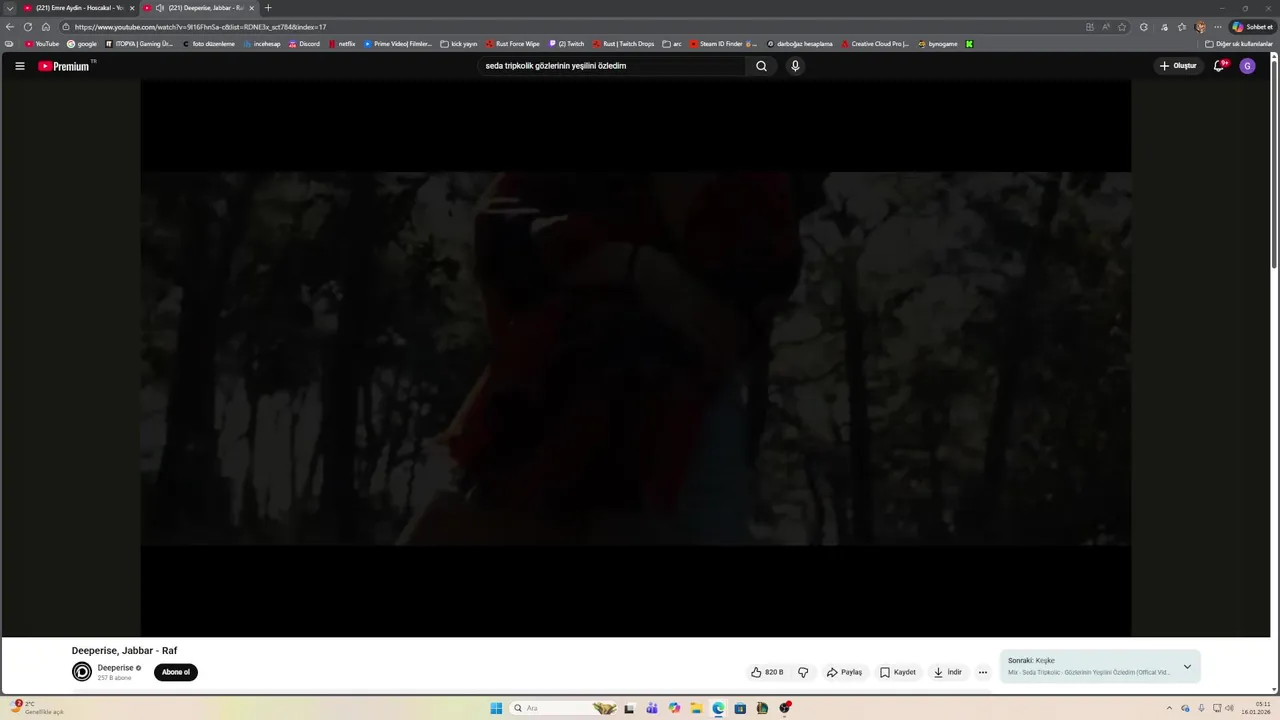Expand the arc bookmark folder

pos(672,44)
